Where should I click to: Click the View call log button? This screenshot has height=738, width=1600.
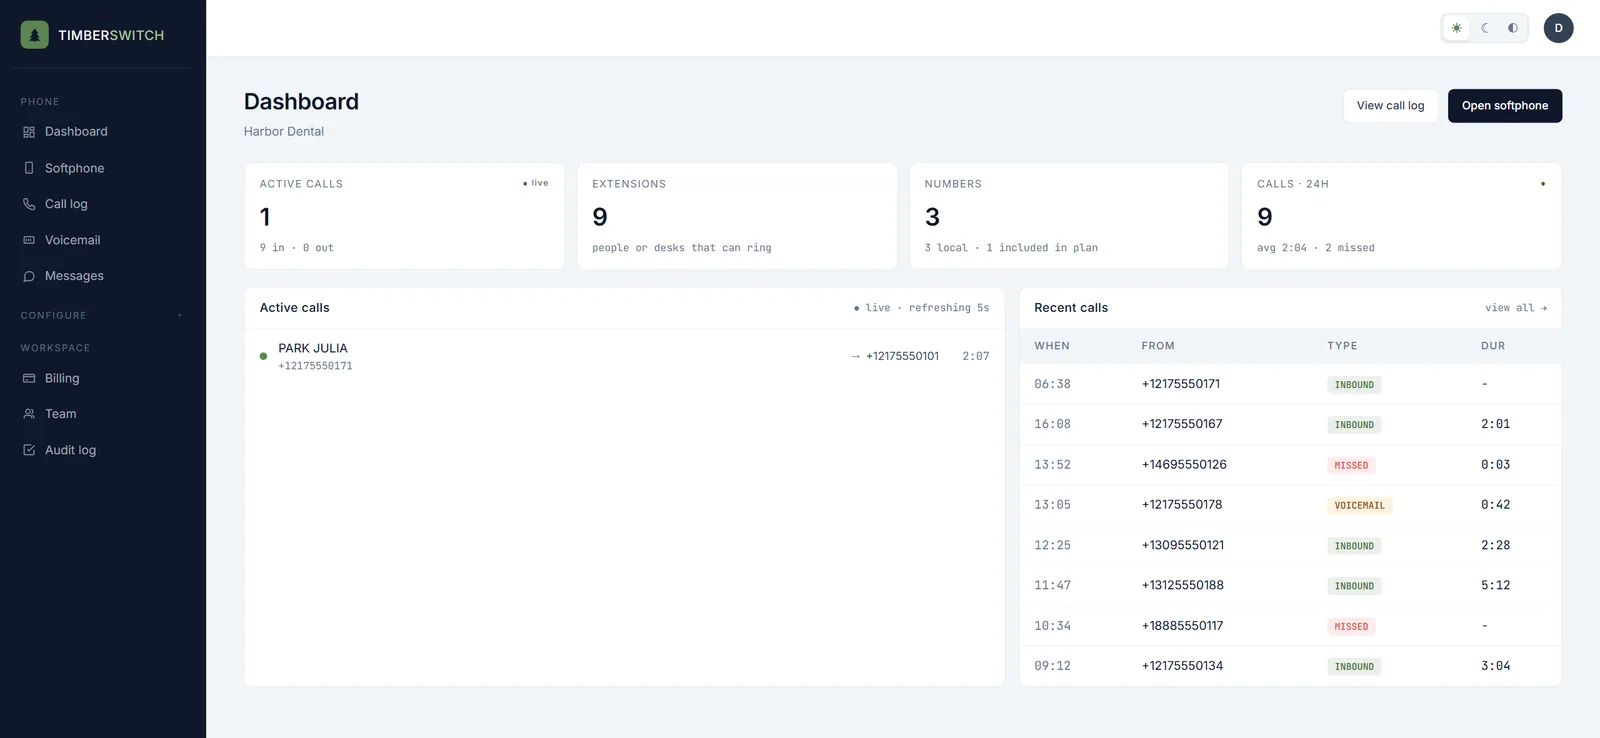coord(1390,106)
